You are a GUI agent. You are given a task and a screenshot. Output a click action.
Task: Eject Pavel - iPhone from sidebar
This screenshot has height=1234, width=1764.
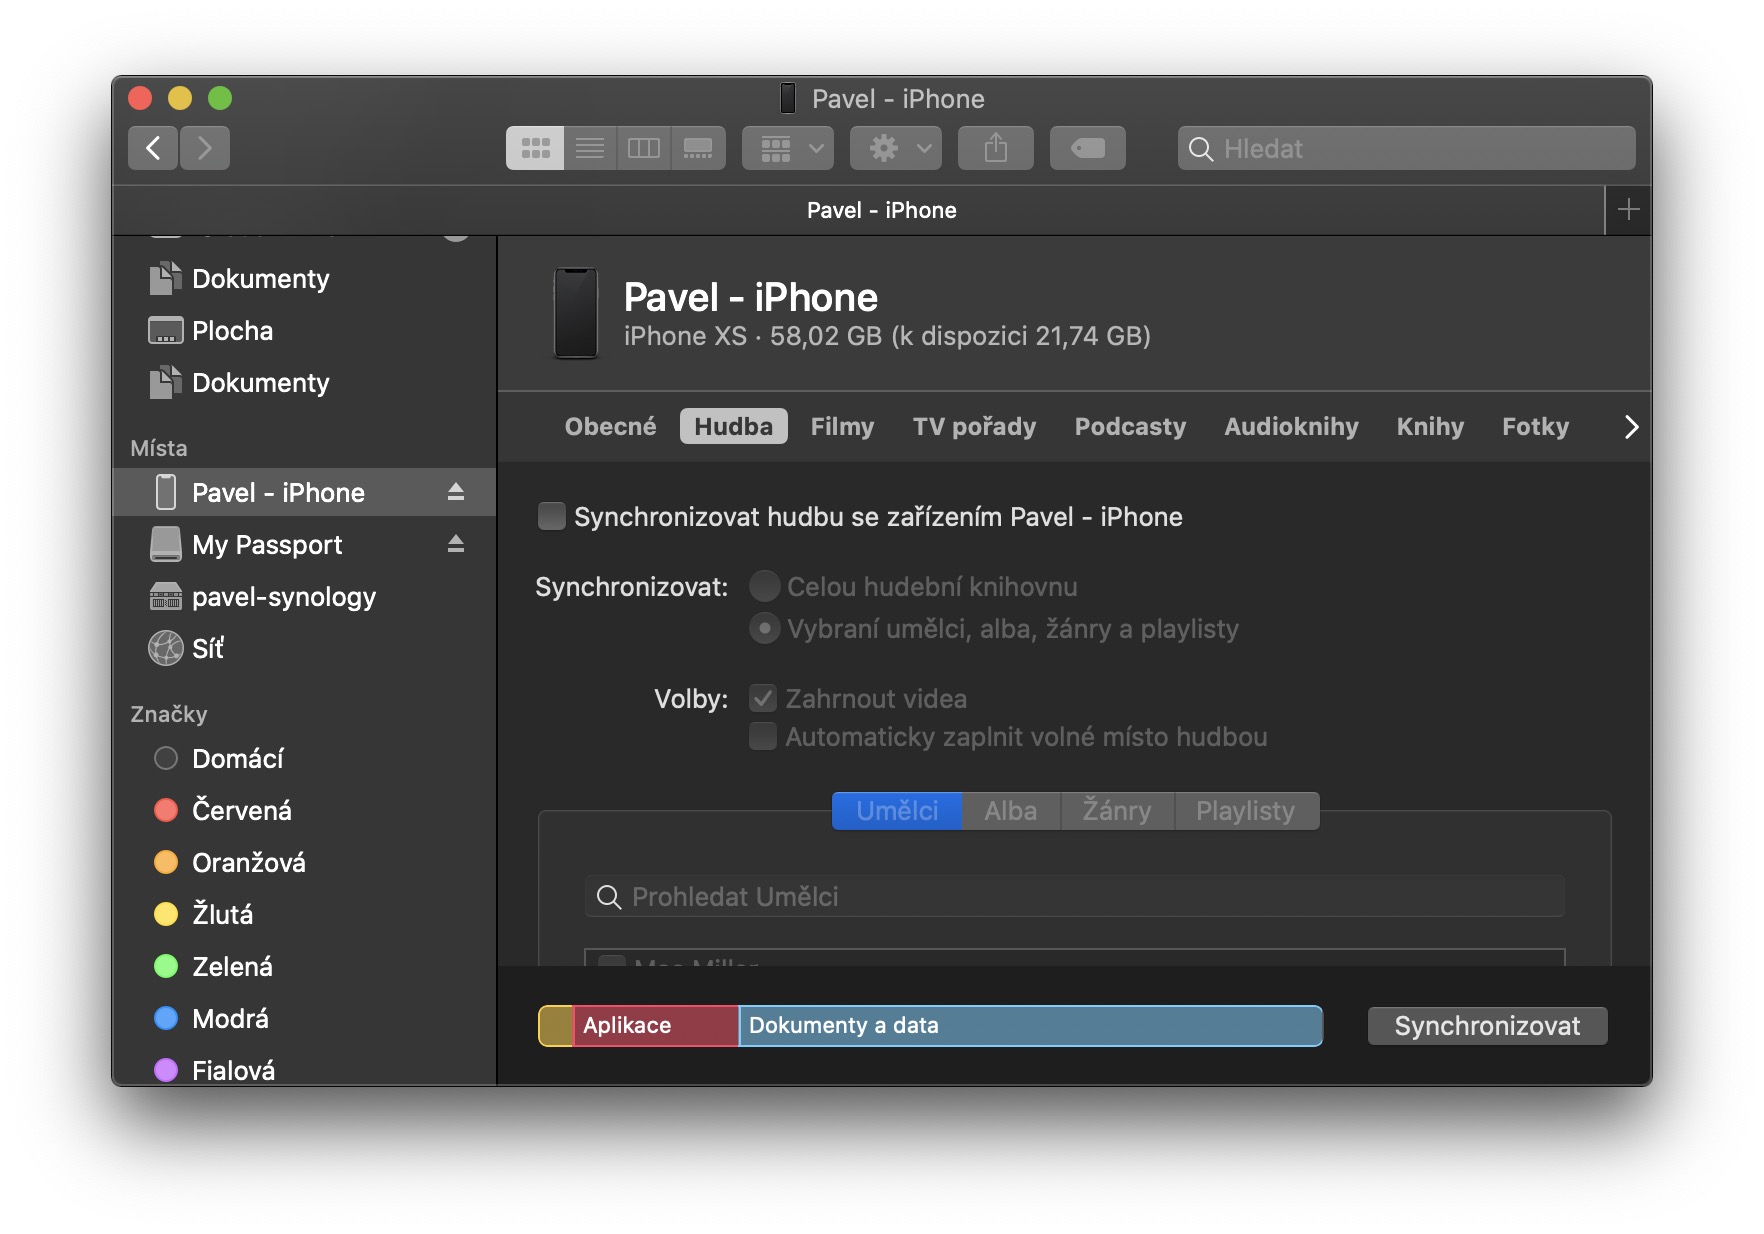click(456, 492)
